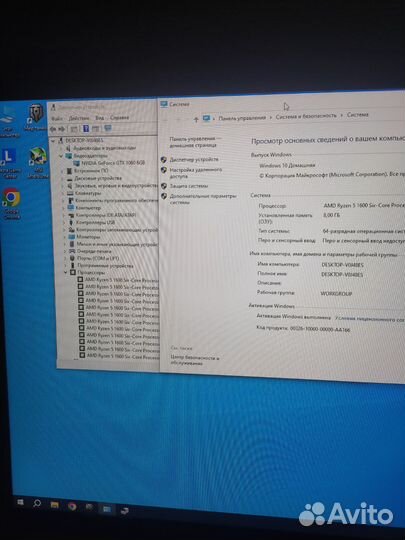This screenshot has height=540, width=405.
Task: Collapse the Процессоры category
Action: point(65,272)
